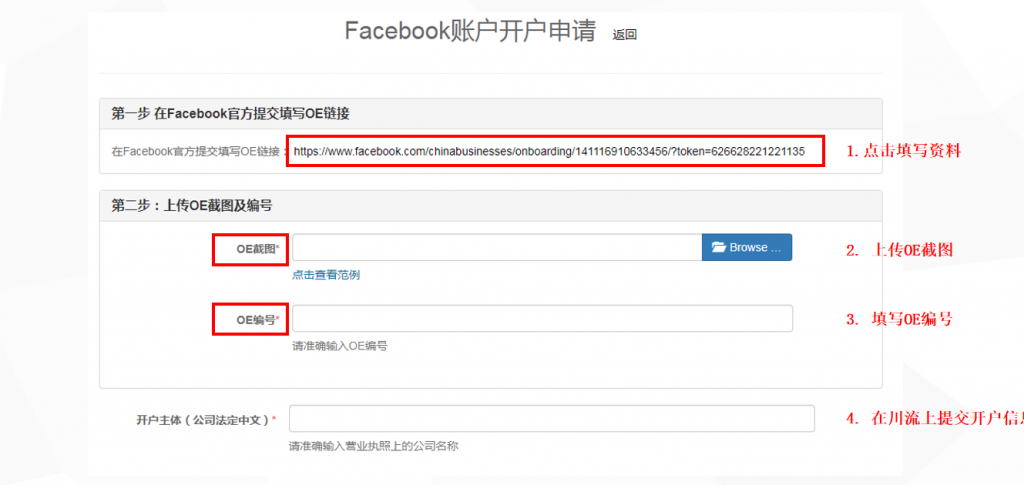Focus the OE编号 input field
Image resolution: width=1024 pixels, height=485 pixels.
[543, 319]
